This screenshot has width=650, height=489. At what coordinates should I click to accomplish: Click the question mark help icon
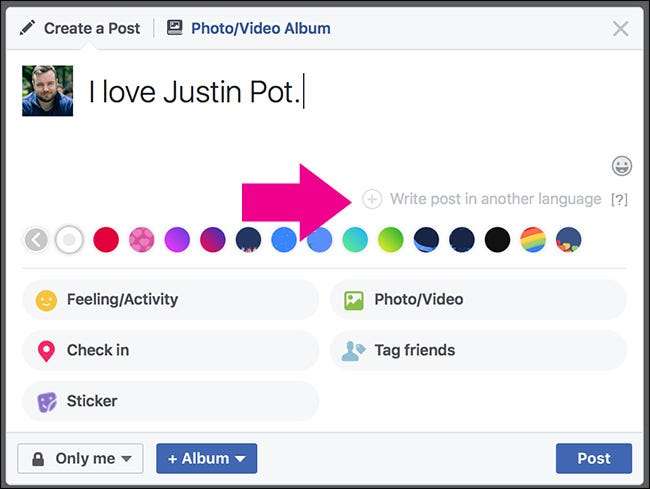[x=620, y=200]
